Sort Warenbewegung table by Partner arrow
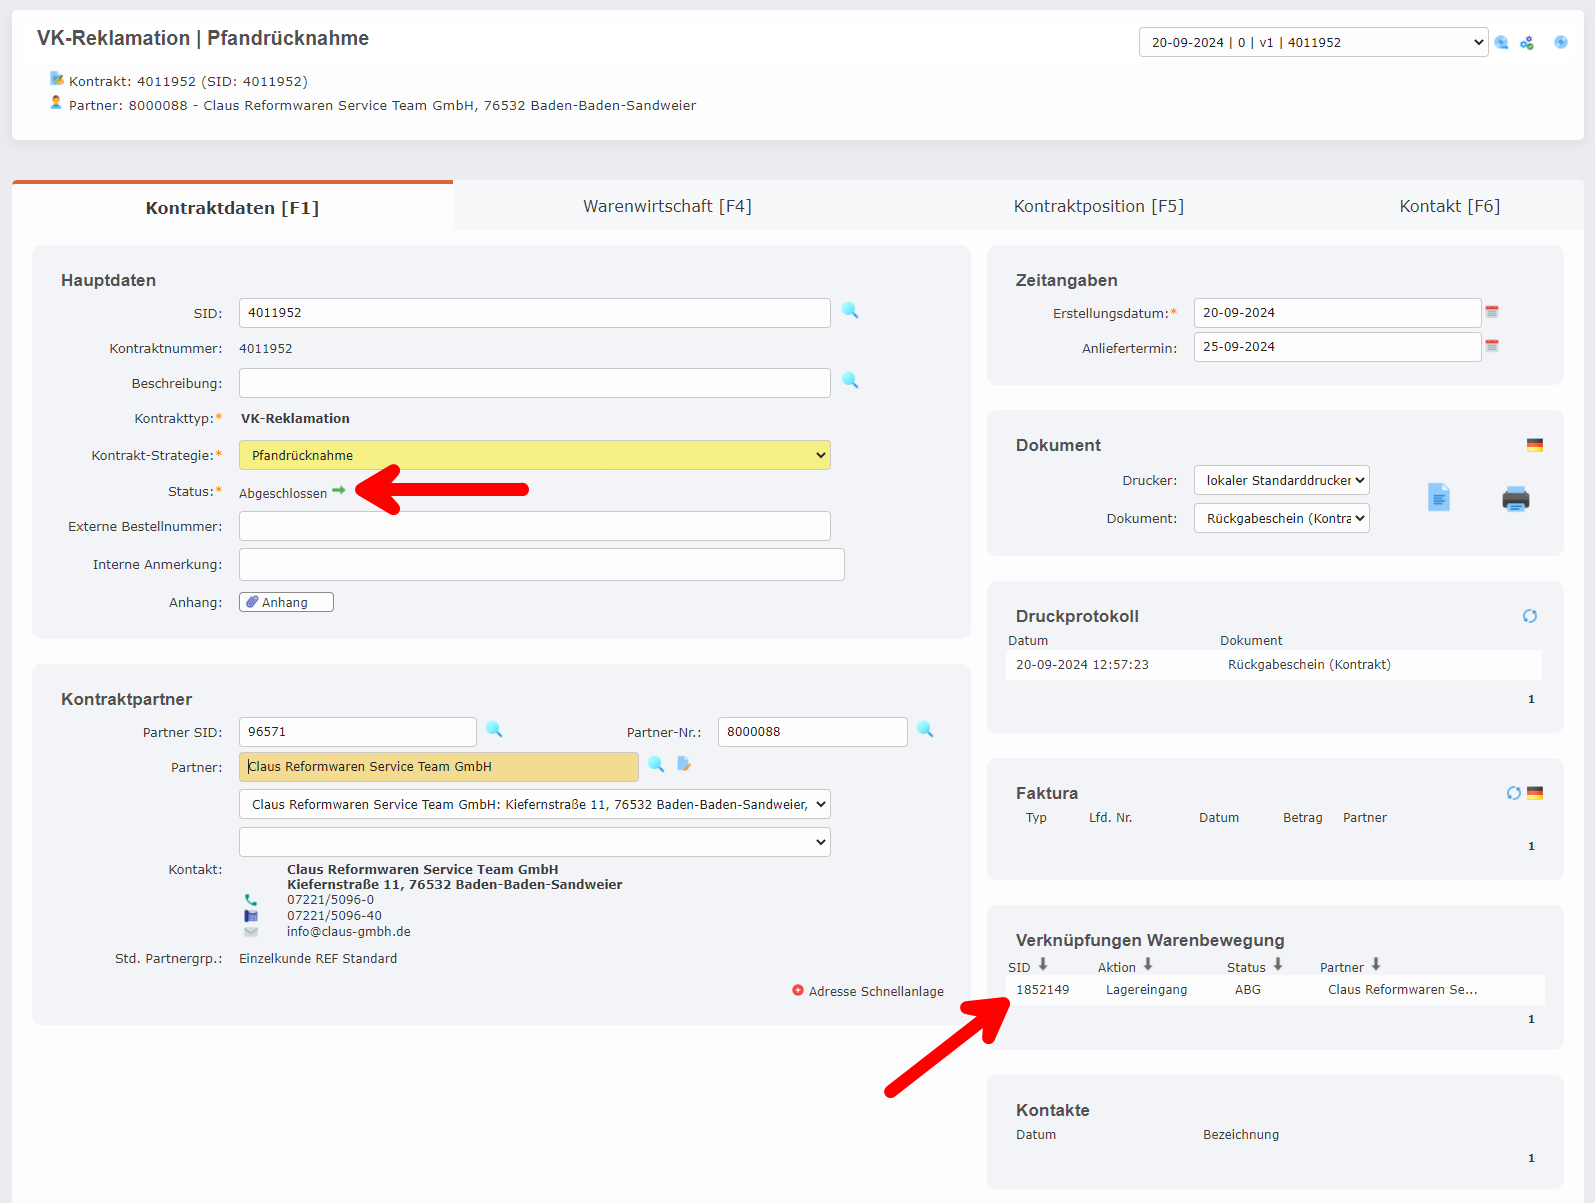The height and width of the screenshot is (1203, 1595). point(1376,965)
